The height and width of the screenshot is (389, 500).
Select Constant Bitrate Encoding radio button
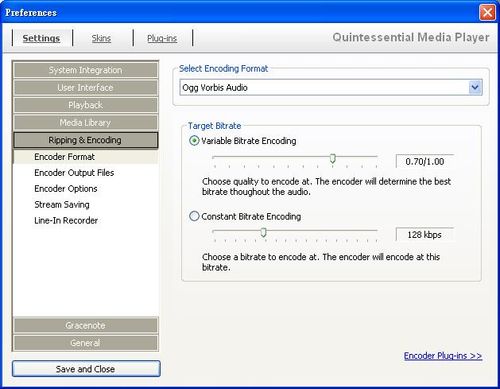coord(194,216)
